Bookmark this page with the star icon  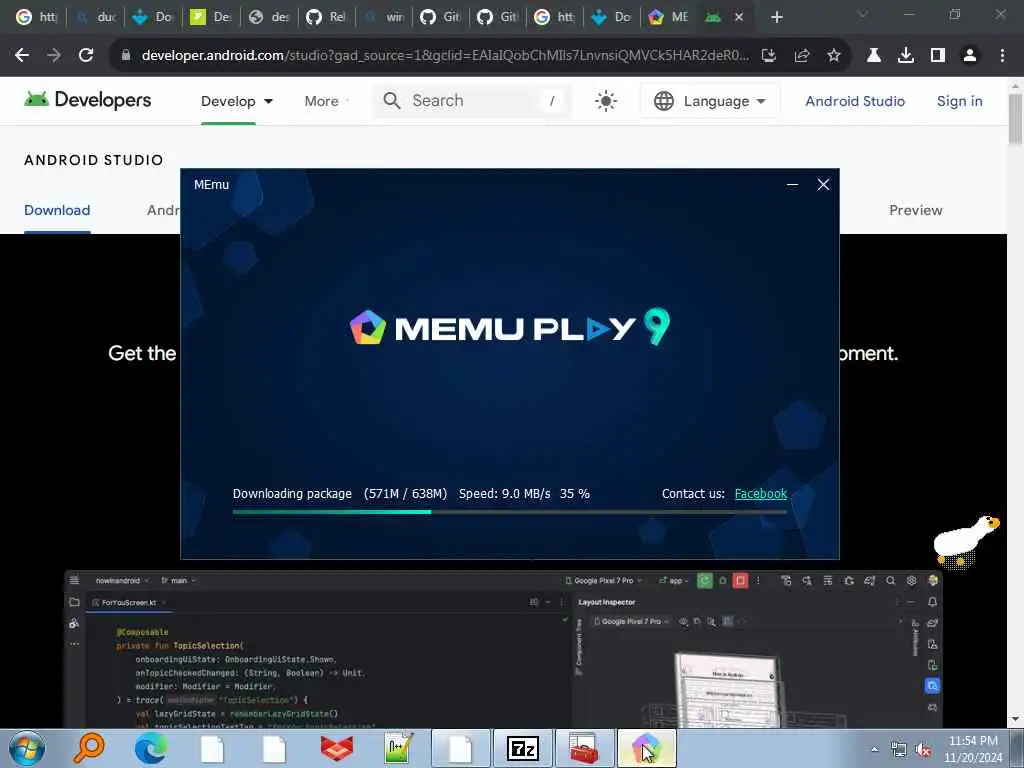click(x=834, y=56)
